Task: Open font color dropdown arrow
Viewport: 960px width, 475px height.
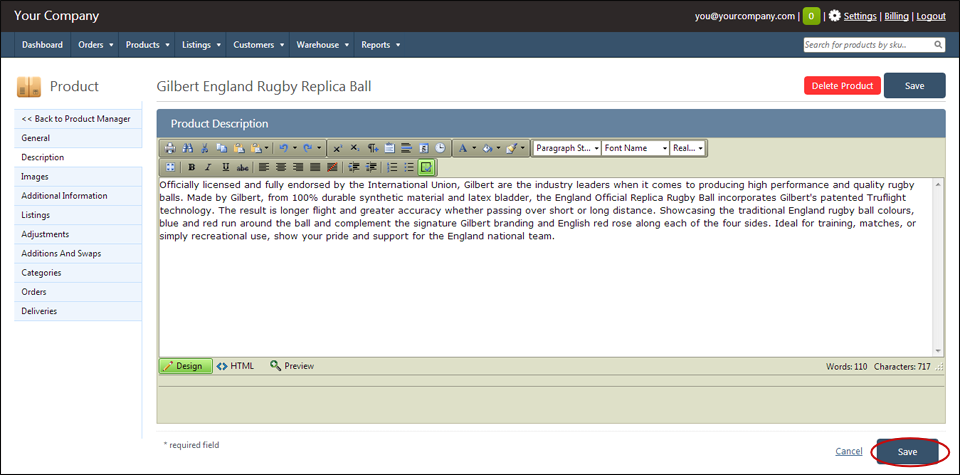Action: click(x=474, y=148)
